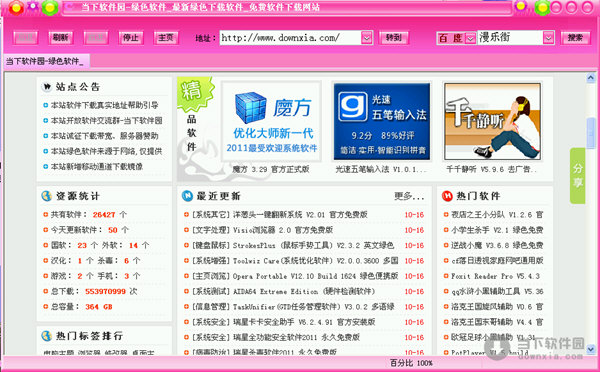This screenshot has width=600, height=372.
Task: Open 洛克王国东哥辅助 V4.4 link
Action: click(497, 322)
